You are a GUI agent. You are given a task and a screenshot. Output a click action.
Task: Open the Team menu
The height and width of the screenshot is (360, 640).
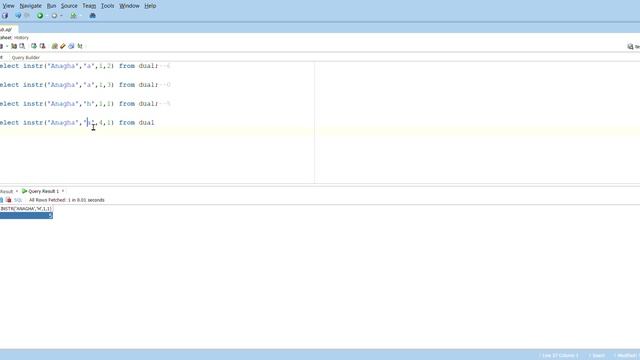point(89,6)
